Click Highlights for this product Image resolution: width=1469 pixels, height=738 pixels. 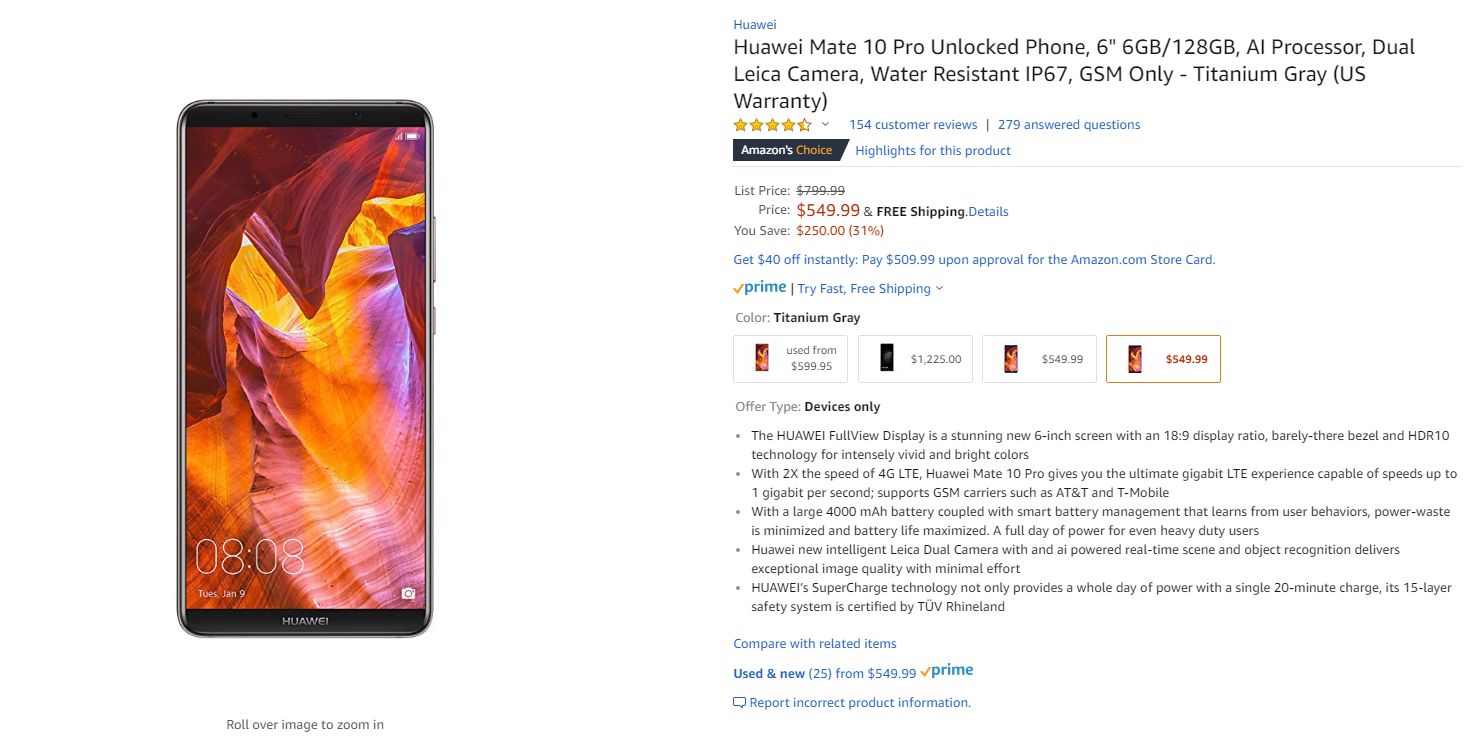(933, 151)
